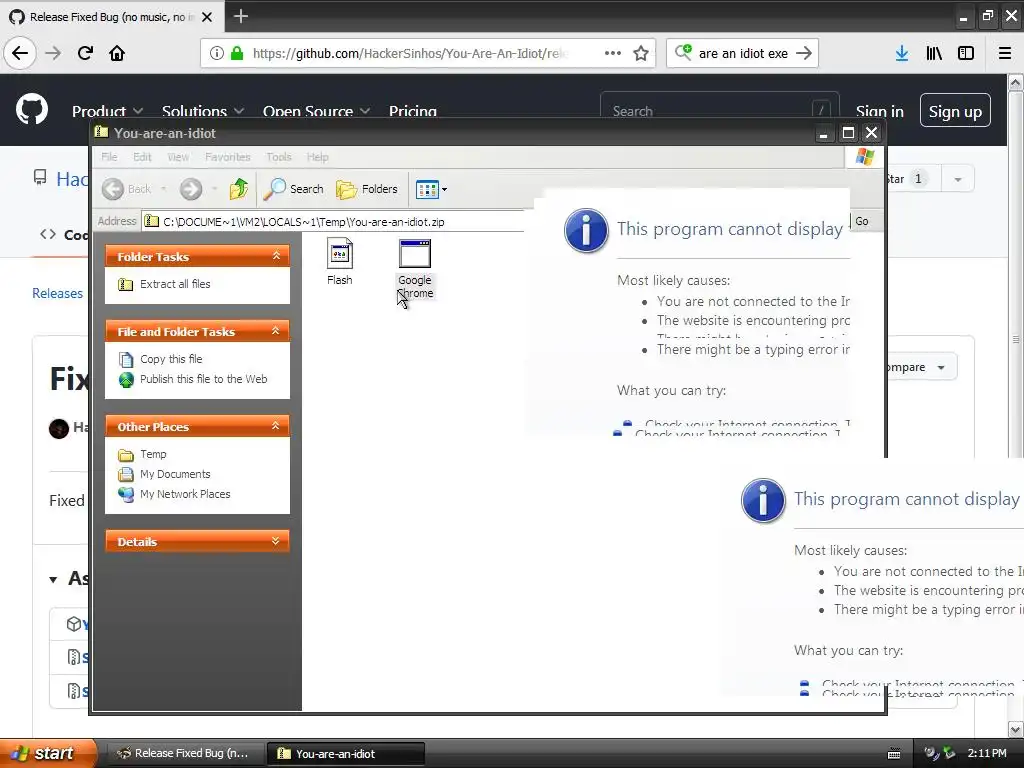This screenshot has height=768, width=1024.
Task: Open Firefox hamburger menu
Action: click(x=1005, y=53)
